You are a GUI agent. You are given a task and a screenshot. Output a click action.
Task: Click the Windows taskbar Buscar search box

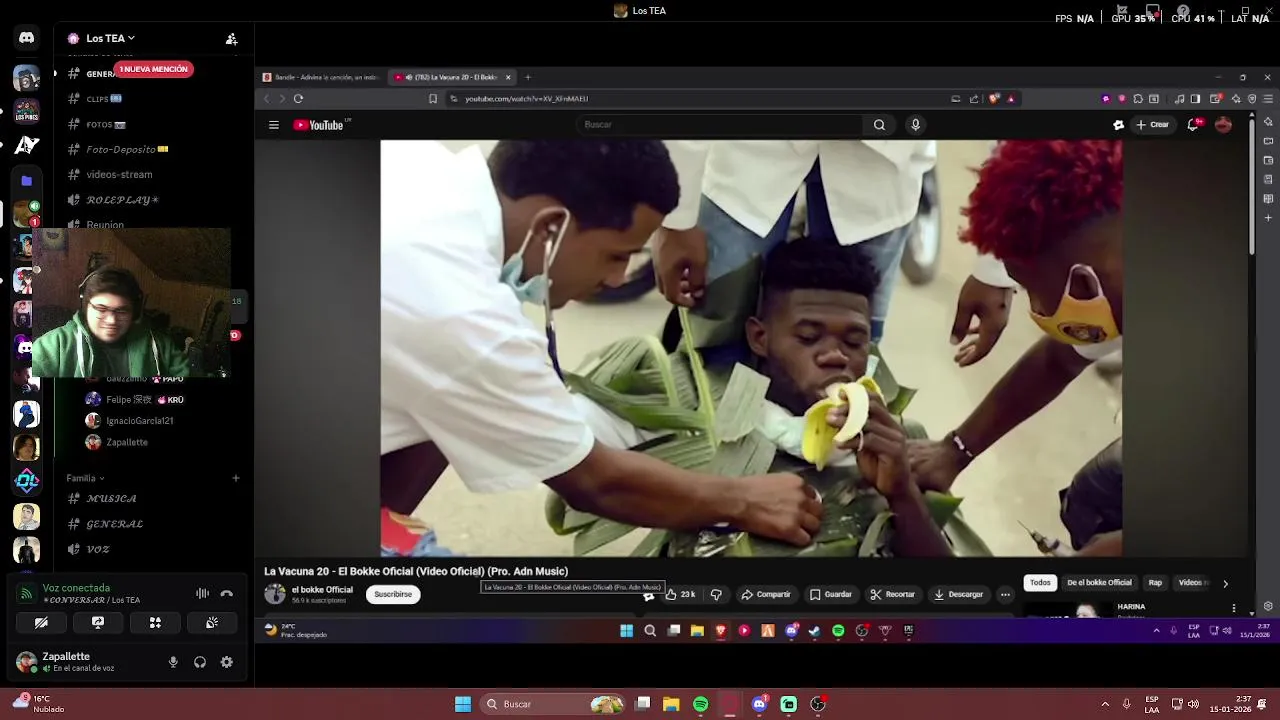(x=553, y=704)
